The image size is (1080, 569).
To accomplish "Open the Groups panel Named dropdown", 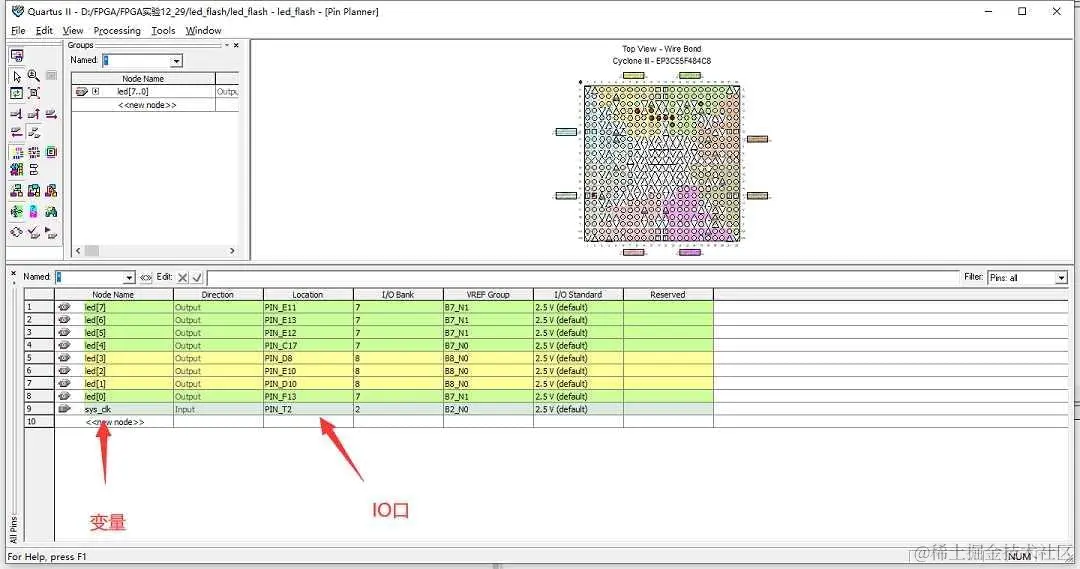I will (x=176, y=61).
